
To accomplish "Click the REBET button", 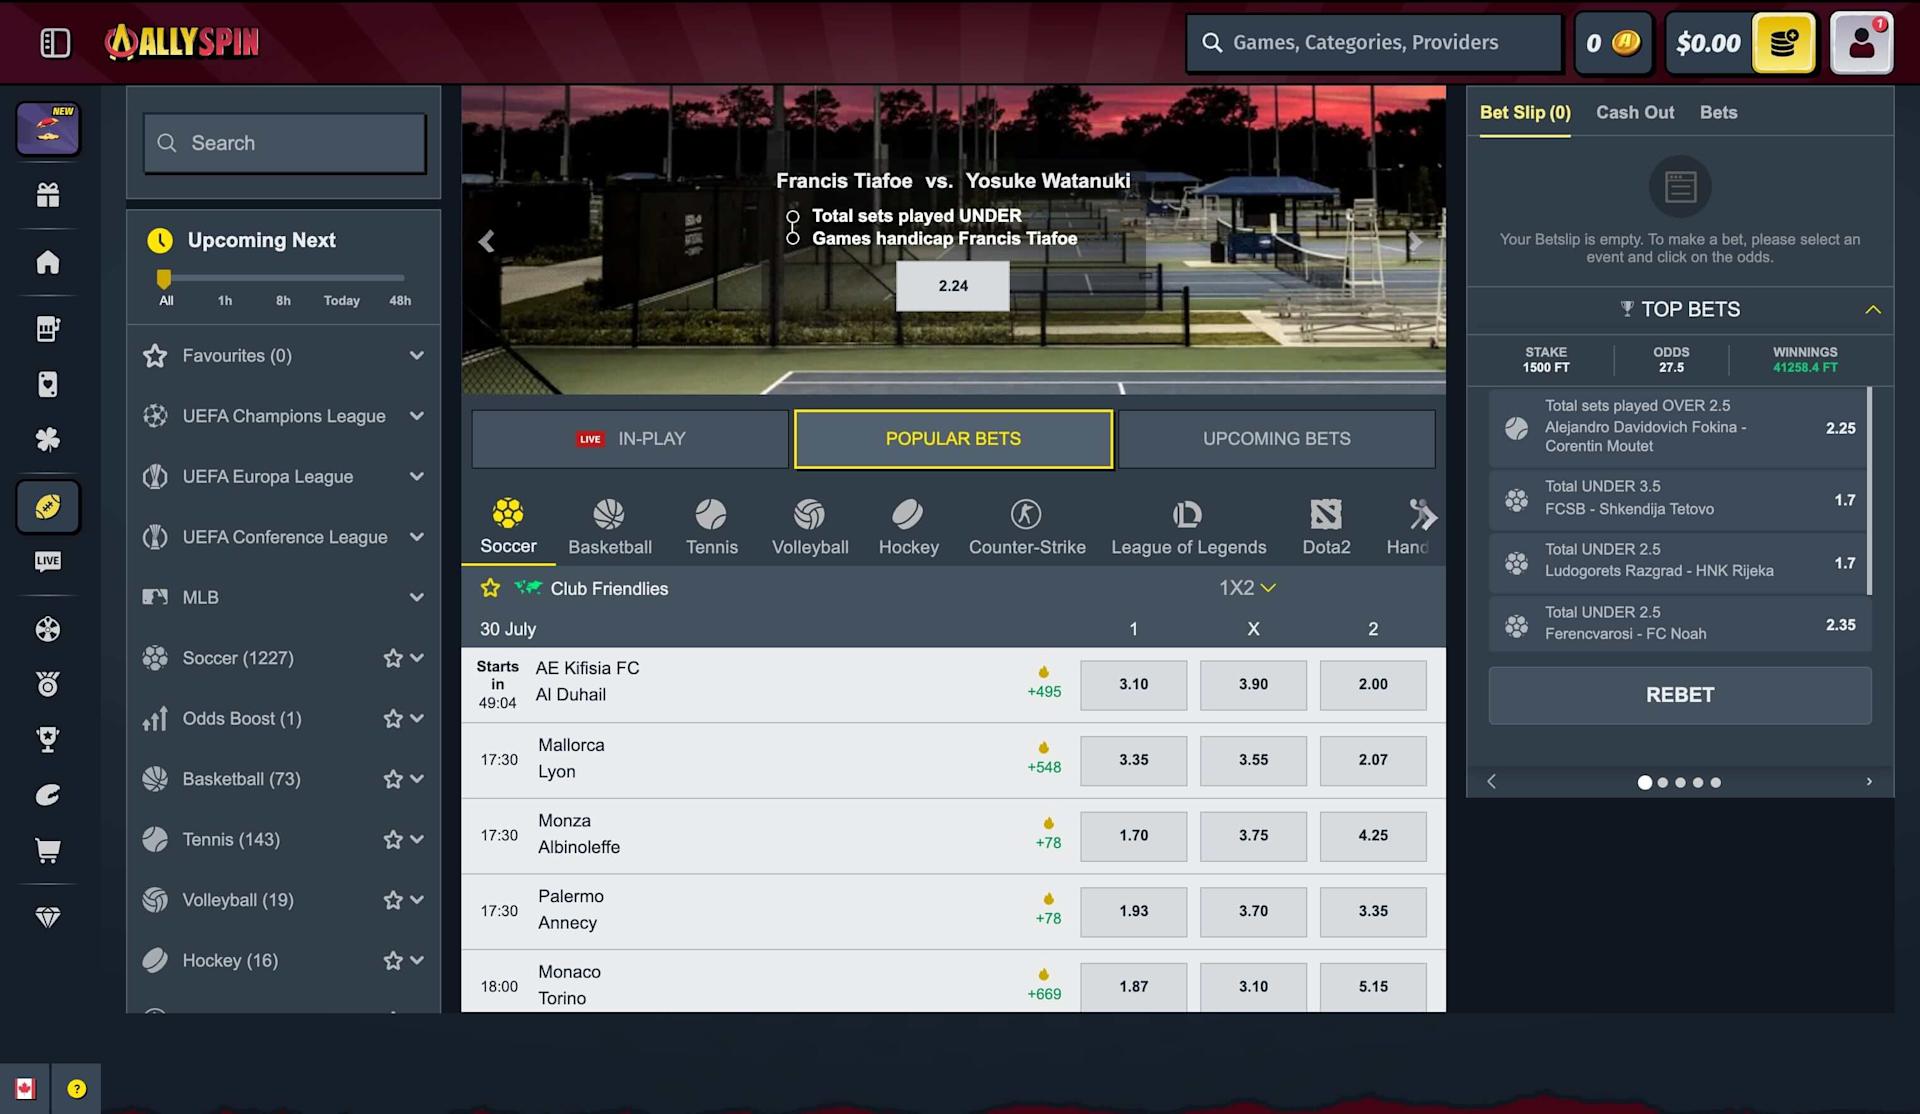I will 1680,695.
